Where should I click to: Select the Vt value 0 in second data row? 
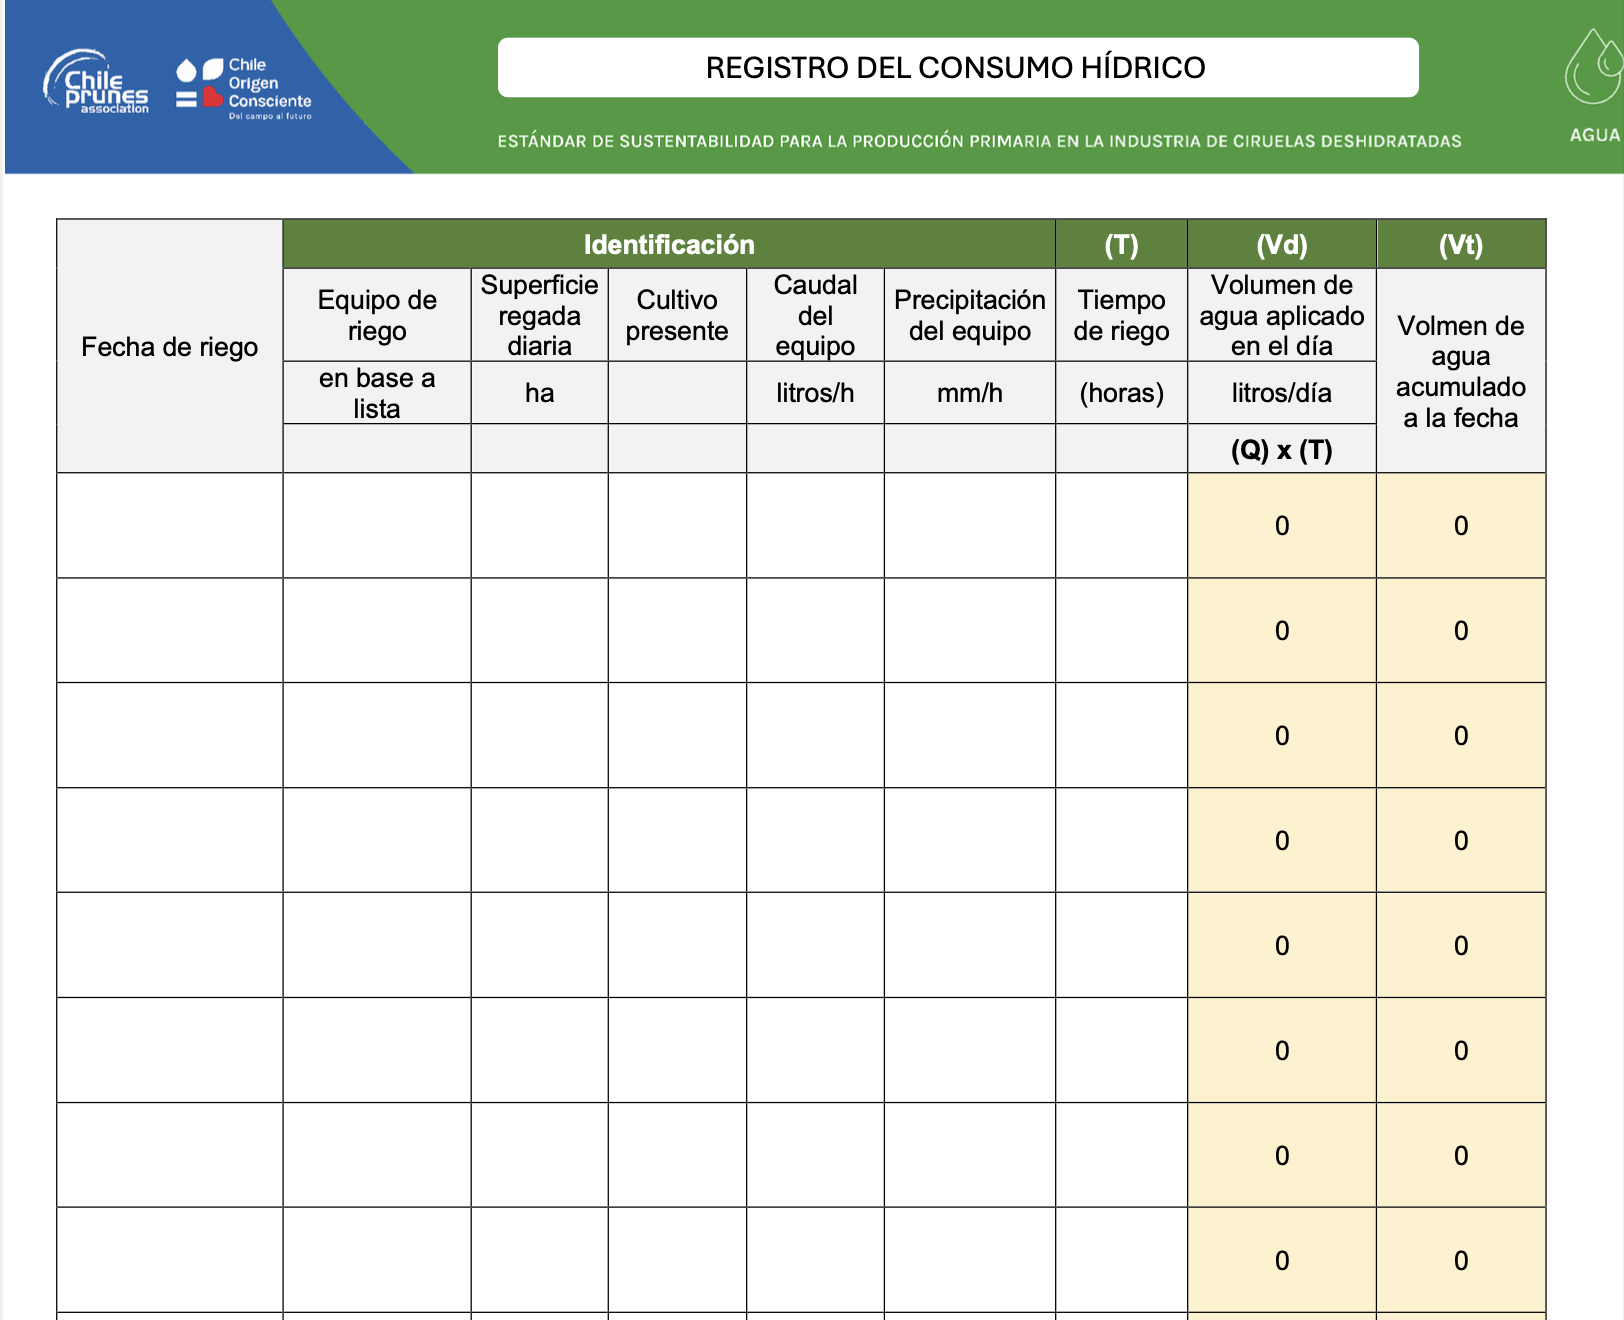[1461, 630]
